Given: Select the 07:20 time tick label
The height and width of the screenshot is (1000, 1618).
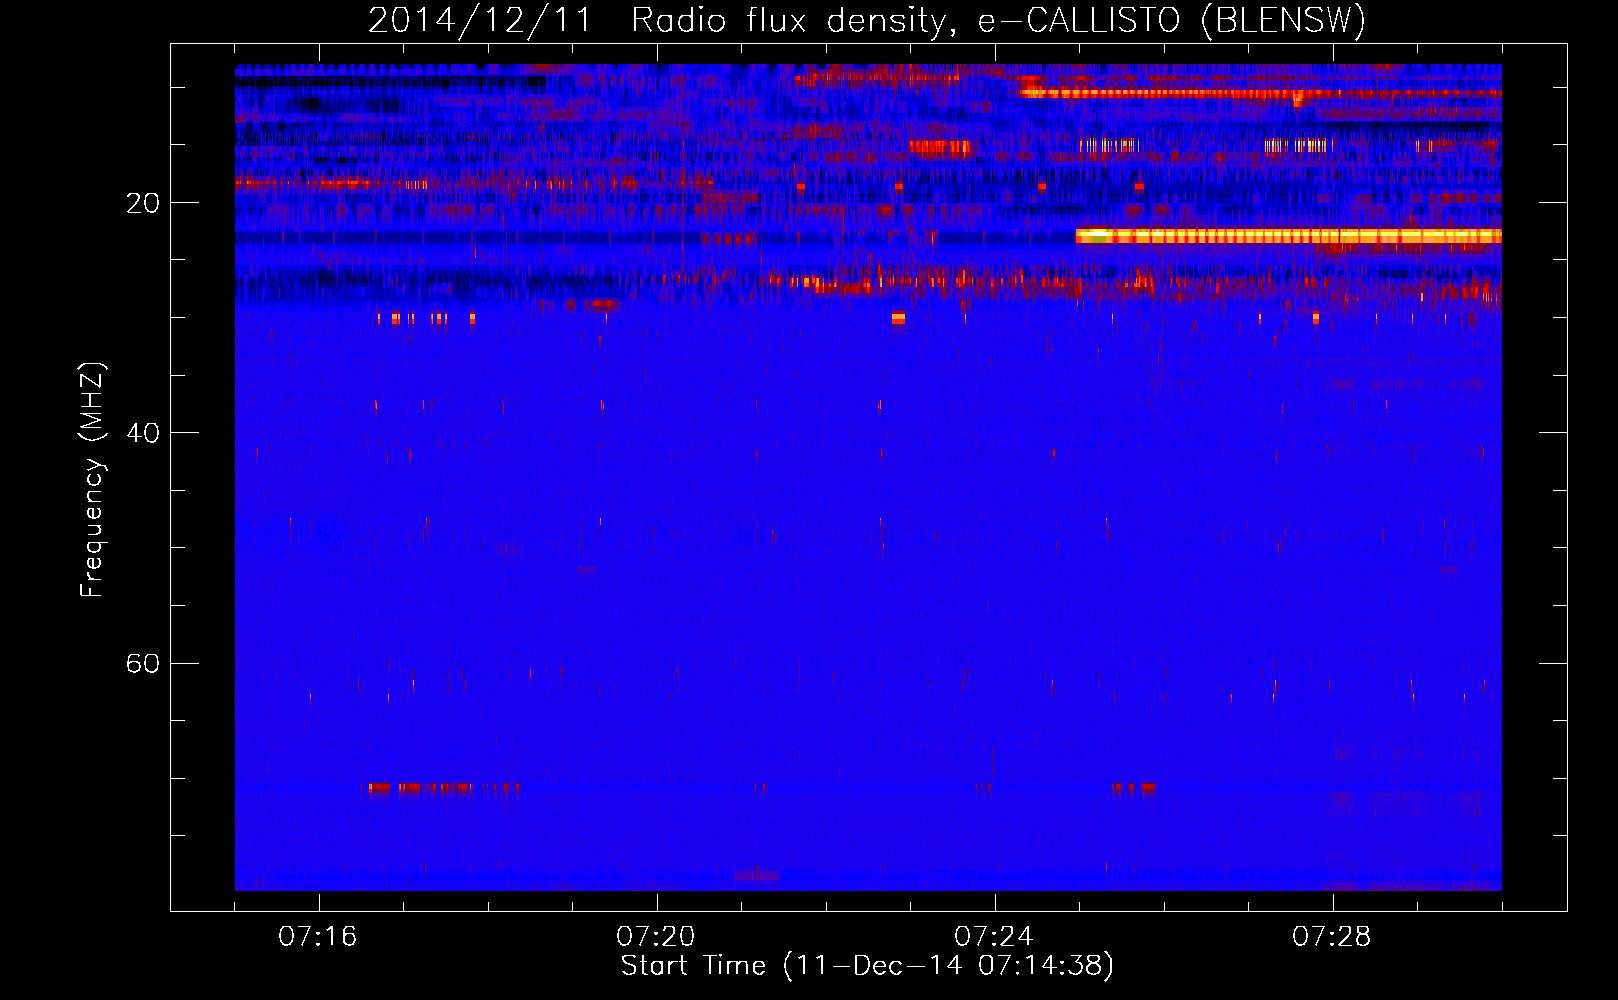Looking at the screenshot, I should [x=656, y=937].
